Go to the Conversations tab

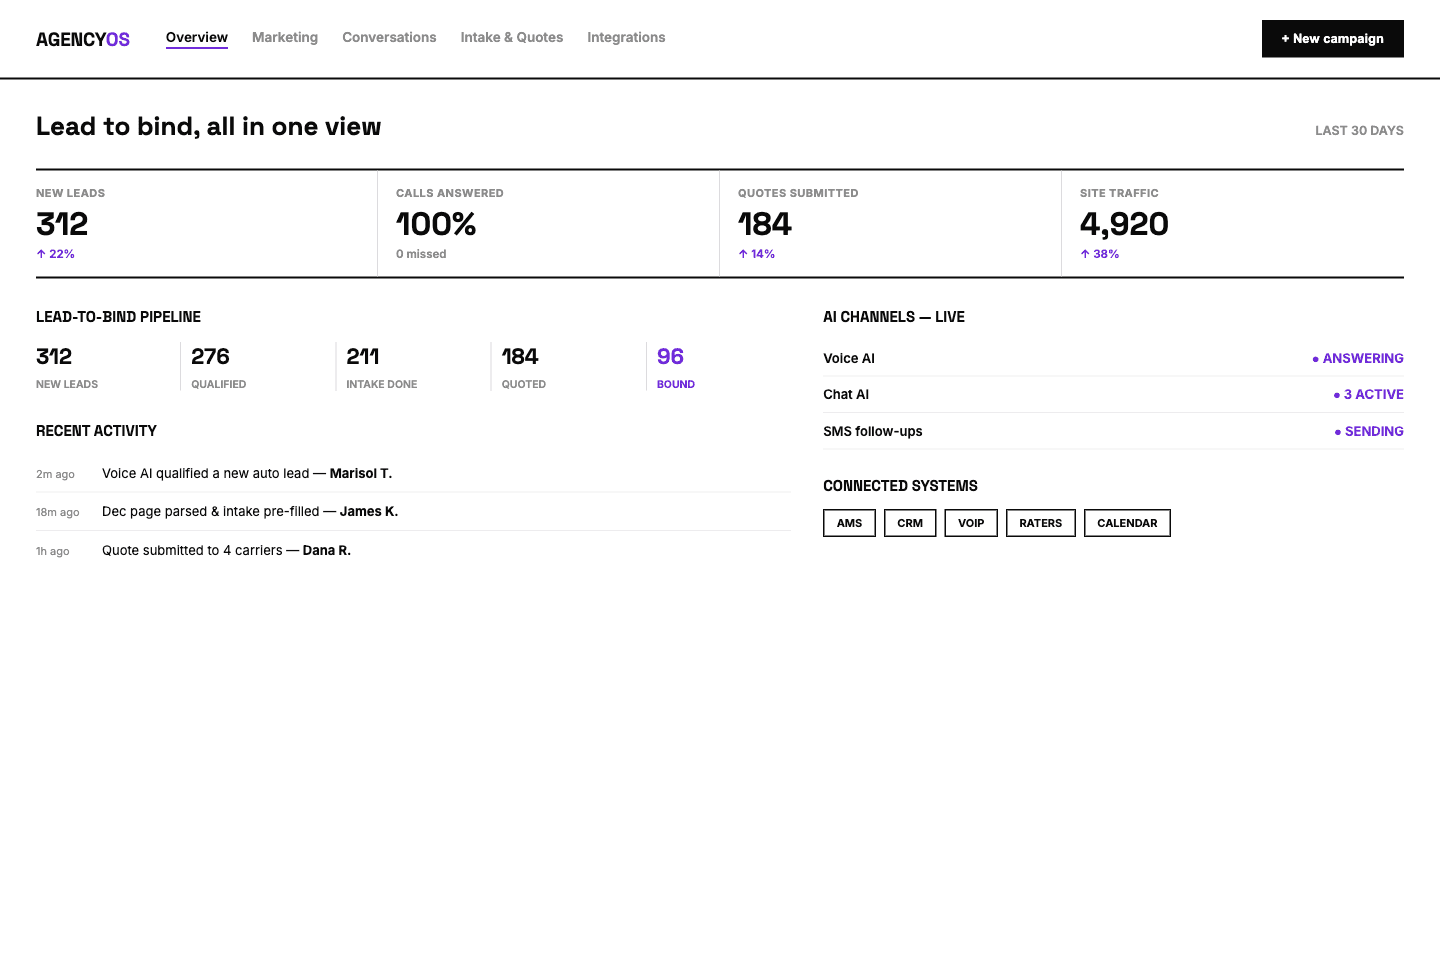pyautogui.click(x=389, y=38)
